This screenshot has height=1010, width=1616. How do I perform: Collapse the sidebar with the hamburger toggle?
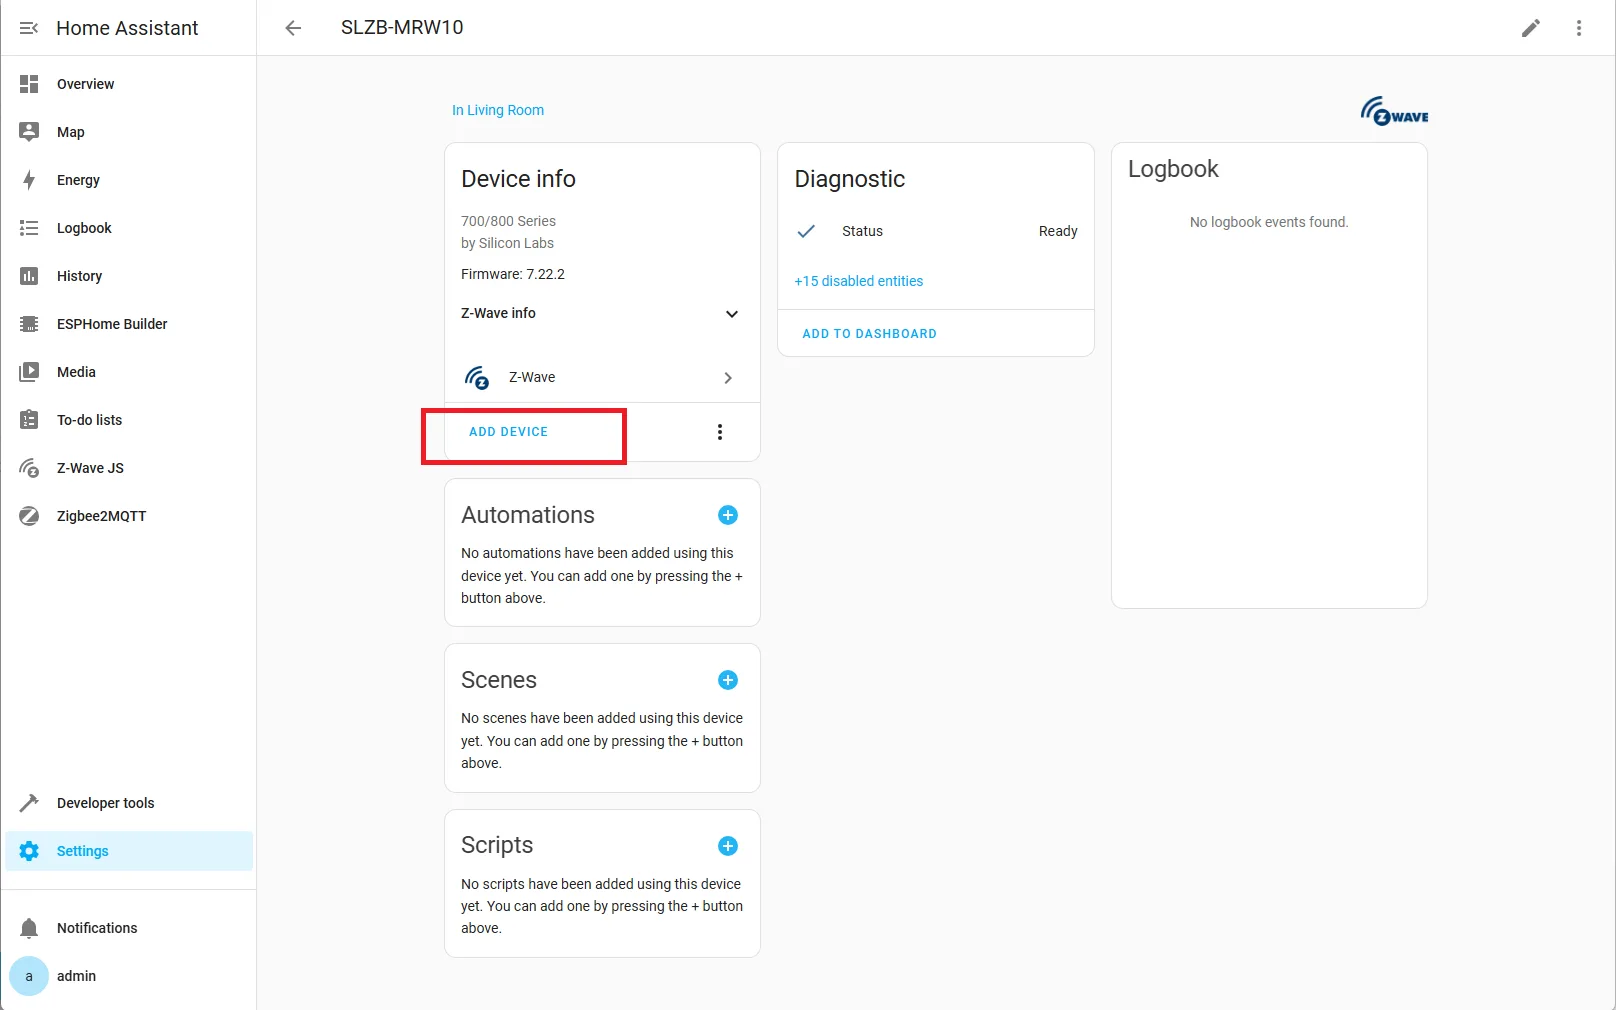click(29, 27)
